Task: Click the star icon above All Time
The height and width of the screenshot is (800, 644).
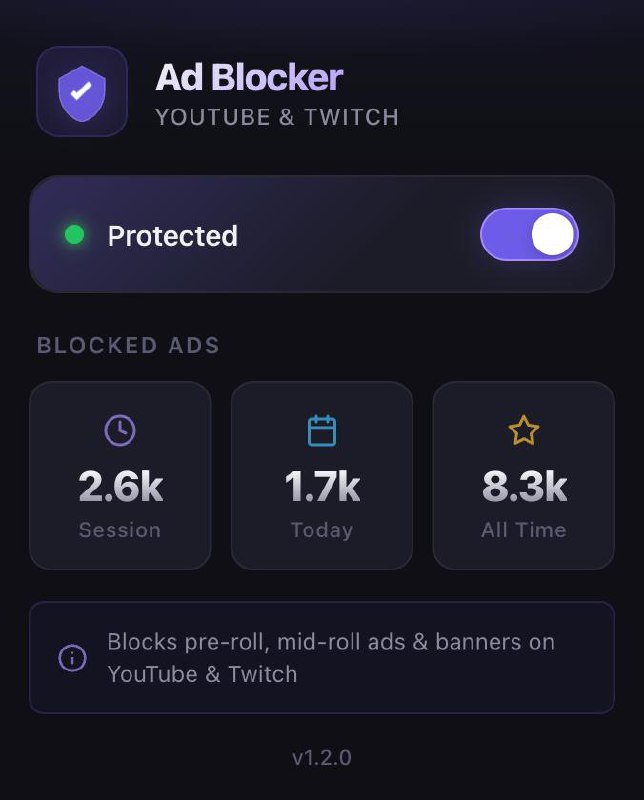Action: pos(524,431)
